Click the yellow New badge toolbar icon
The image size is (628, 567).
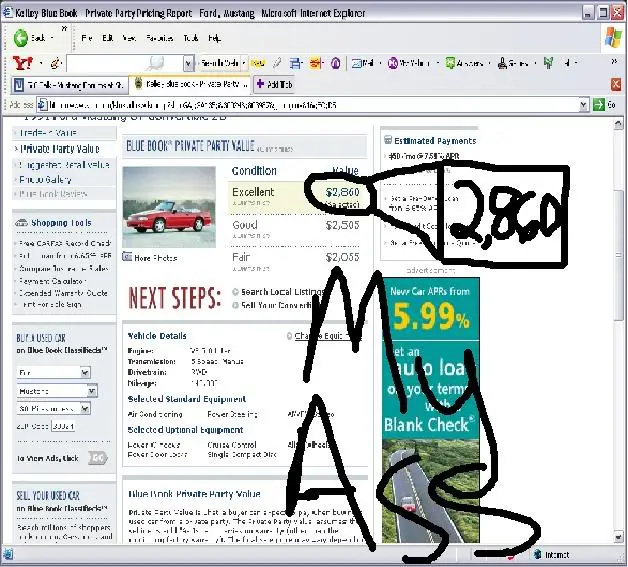click(258, 63)
